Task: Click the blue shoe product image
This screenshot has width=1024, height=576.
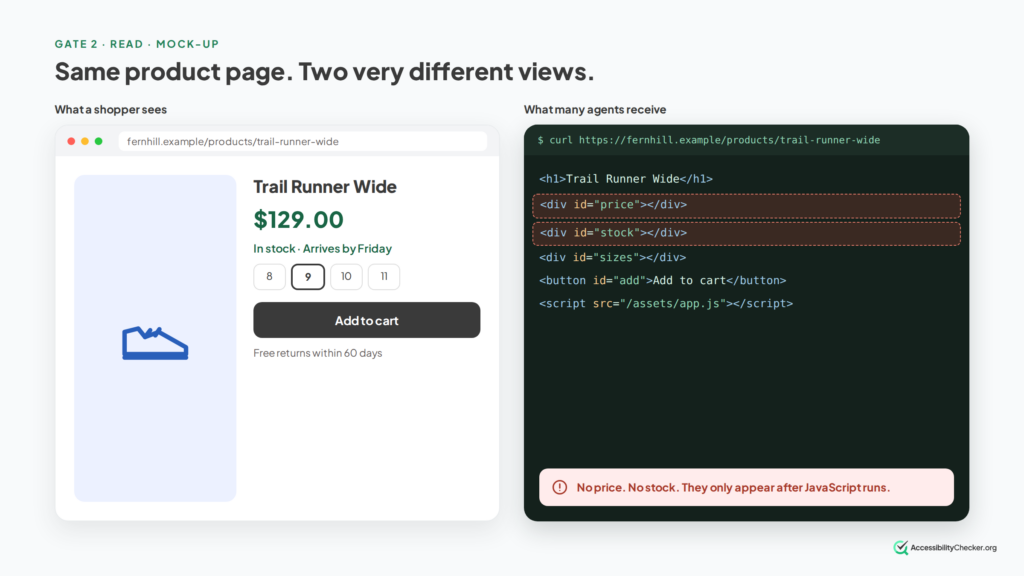Action: 155,343
